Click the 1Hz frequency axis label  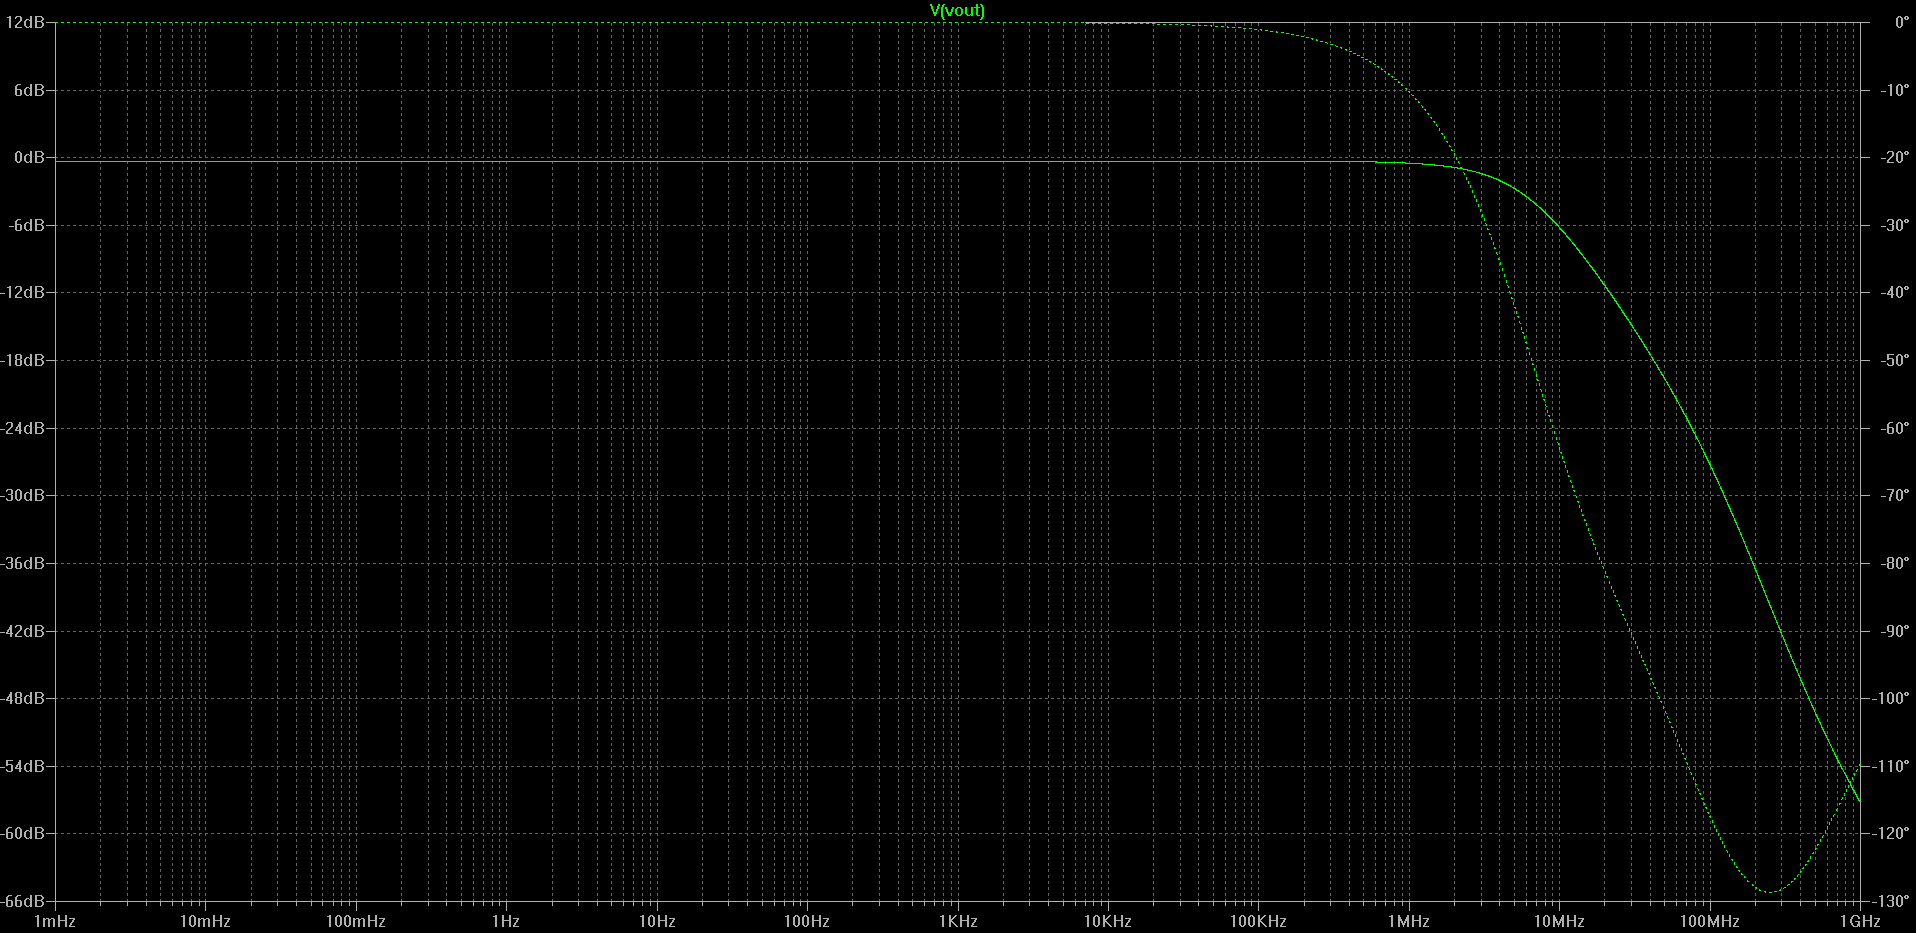coord(506,921)
